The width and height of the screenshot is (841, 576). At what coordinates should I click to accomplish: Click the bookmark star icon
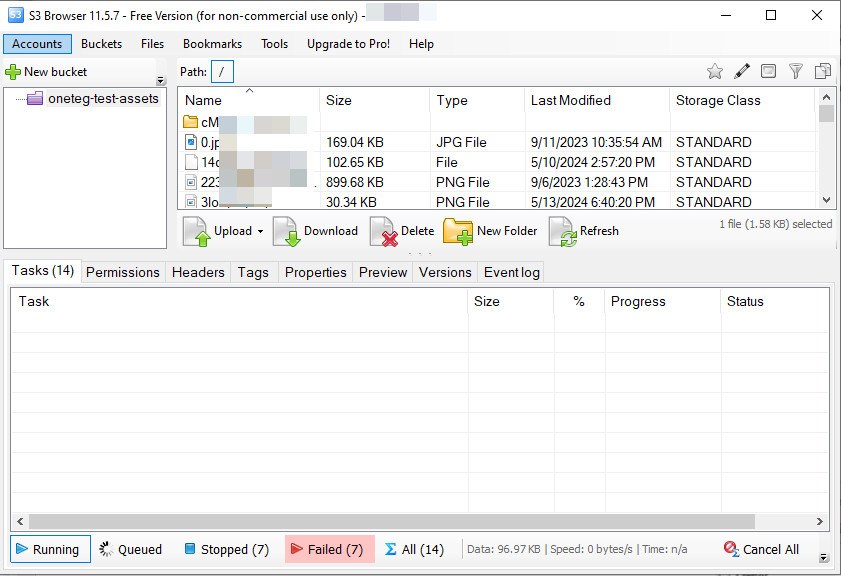click(x=714, y=71)
